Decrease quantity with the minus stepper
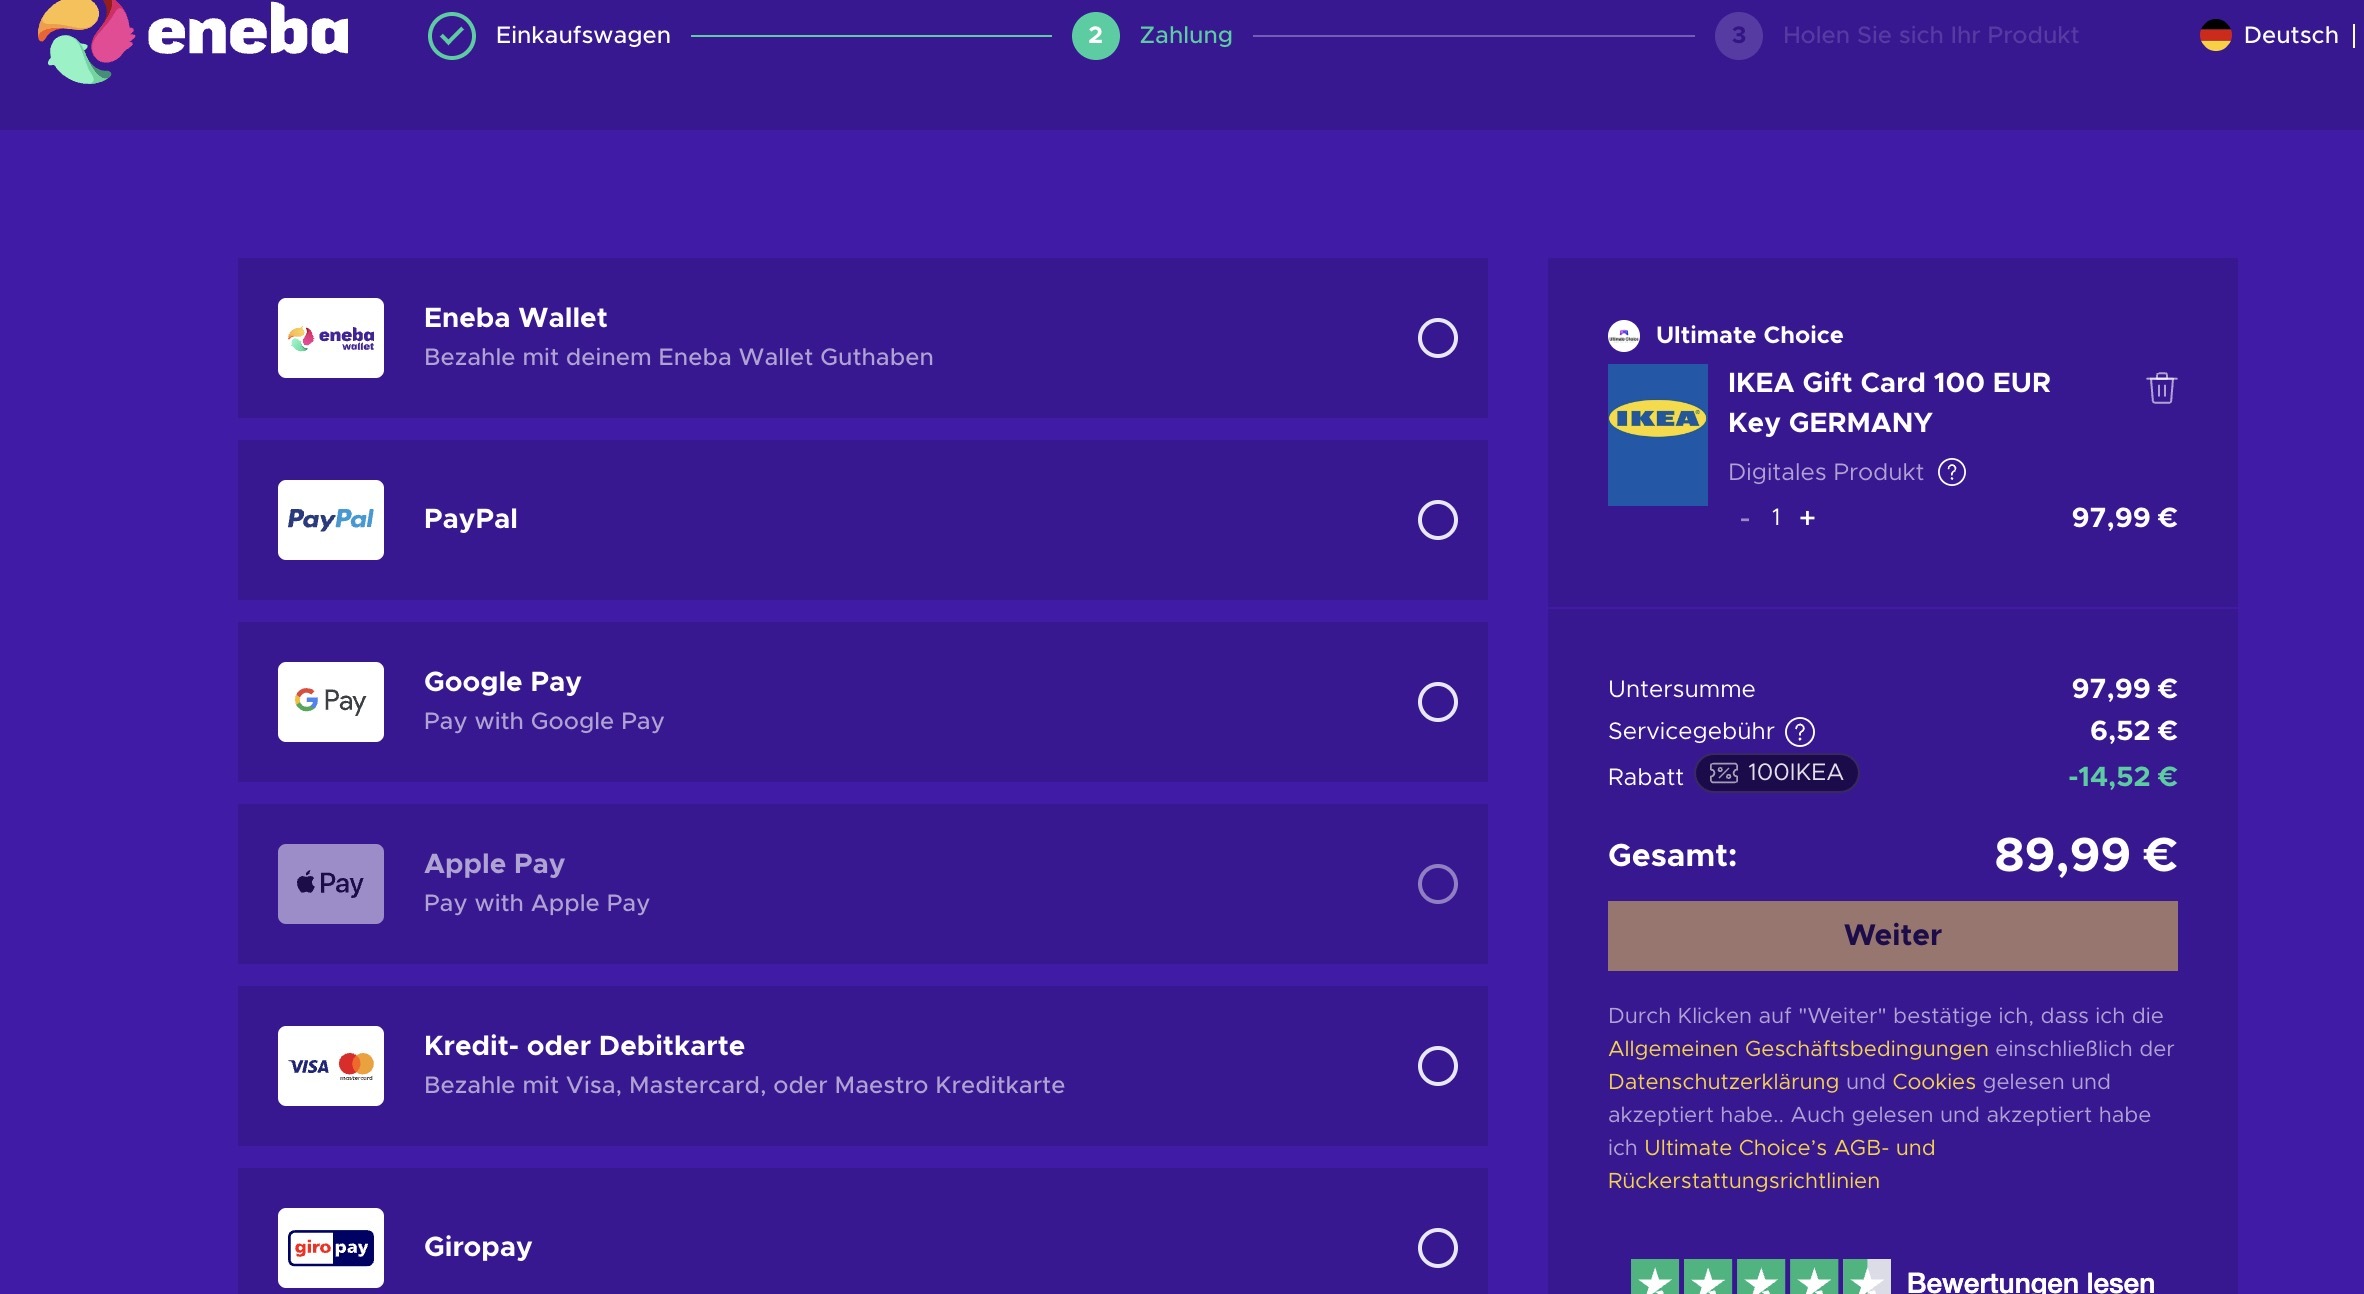Image resolution: width=2364 pixels, height=1294 pixels. point(1745,519)
